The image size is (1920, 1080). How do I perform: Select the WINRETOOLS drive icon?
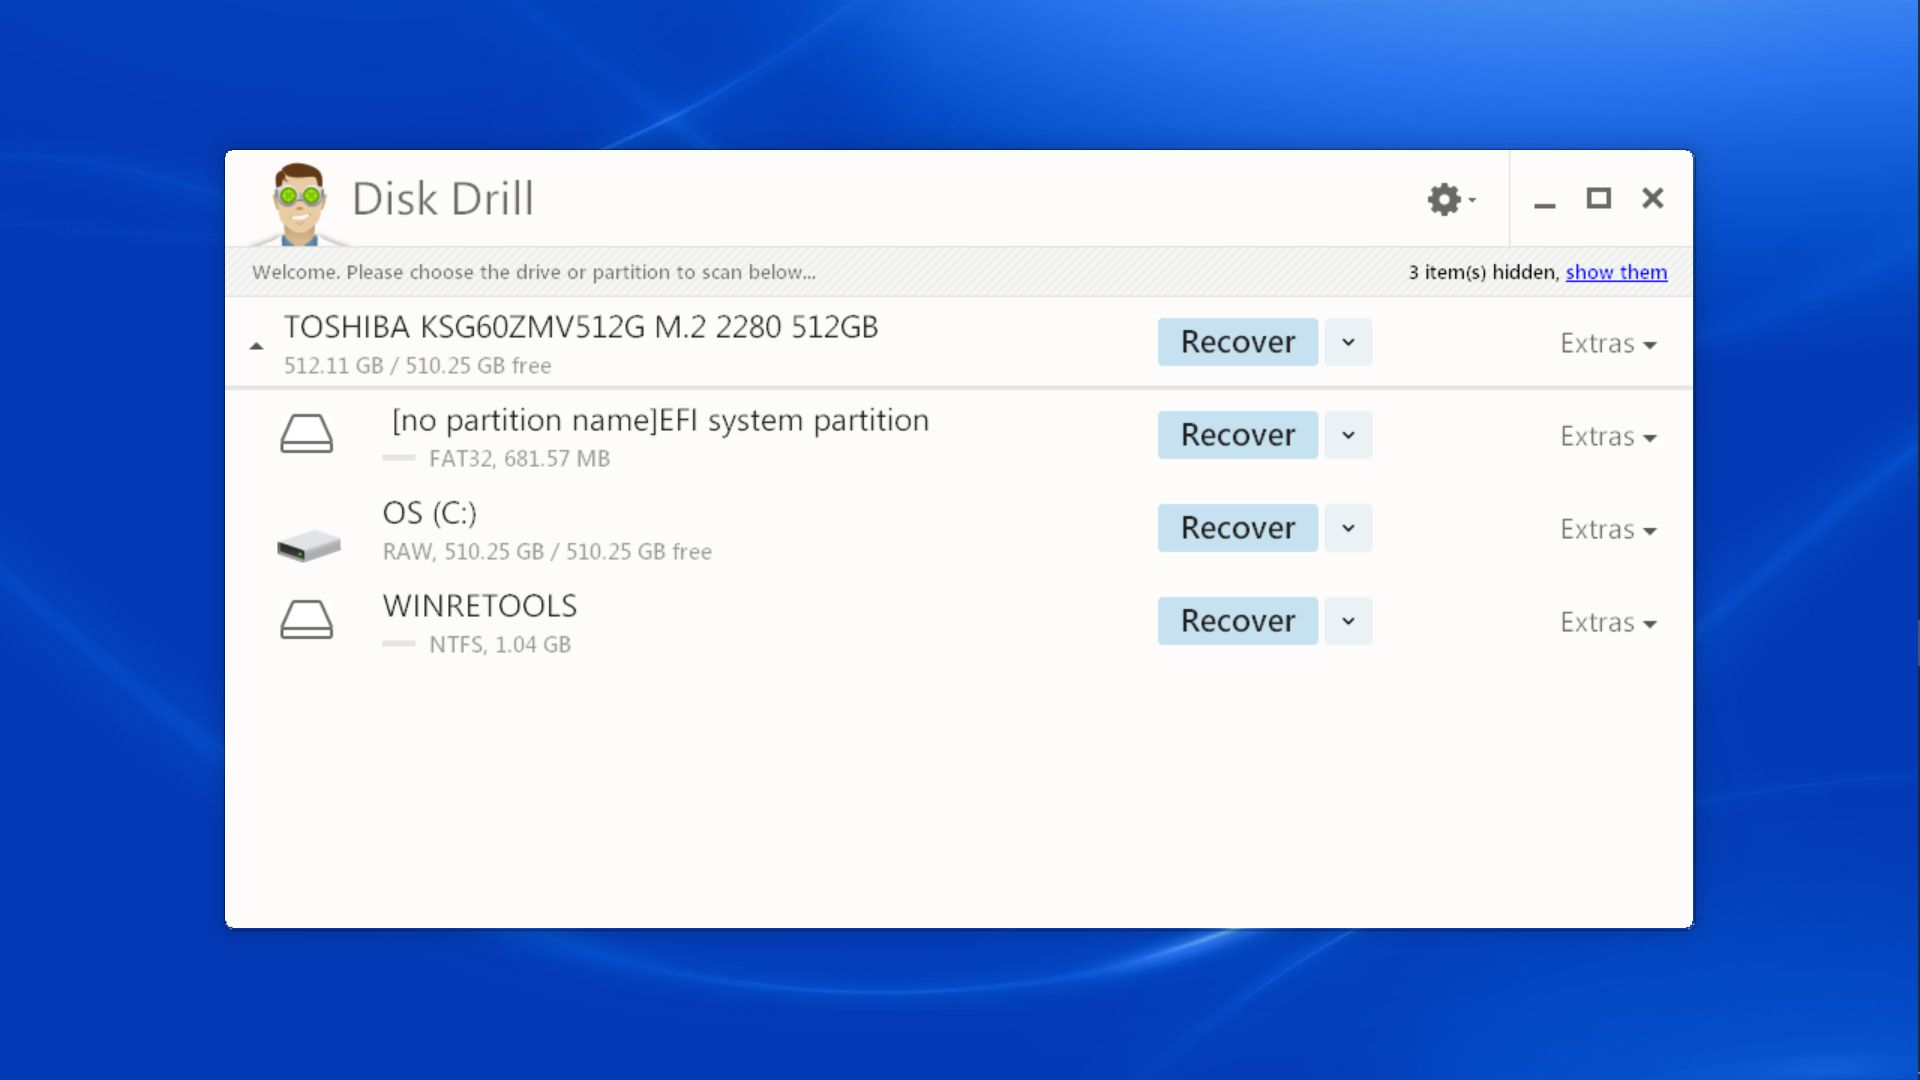click(x=306, y=620)
